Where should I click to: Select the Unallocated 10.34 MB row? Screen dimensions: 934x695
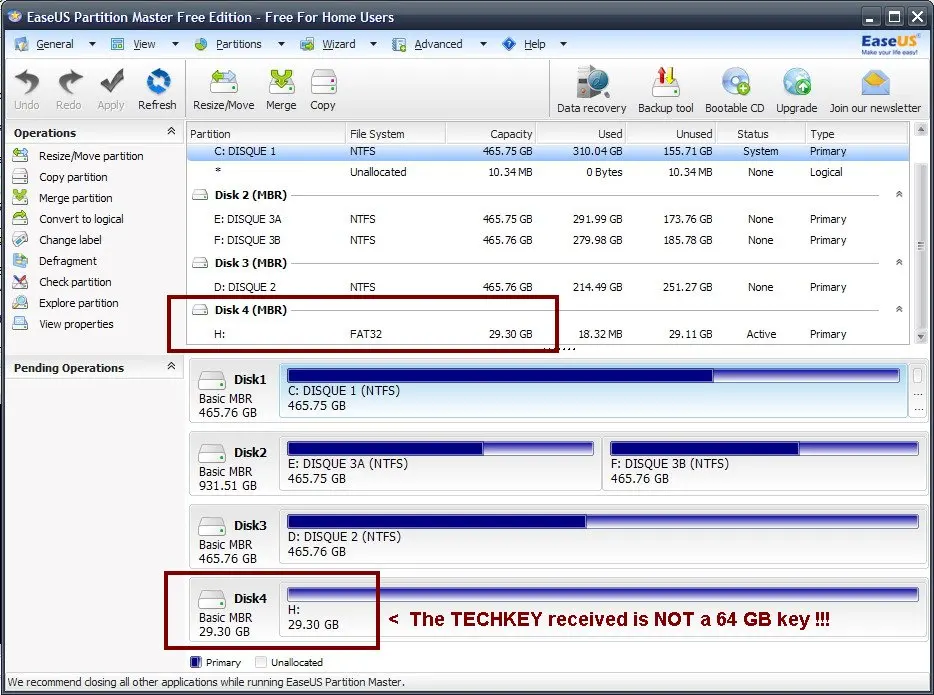pos(548,172)
